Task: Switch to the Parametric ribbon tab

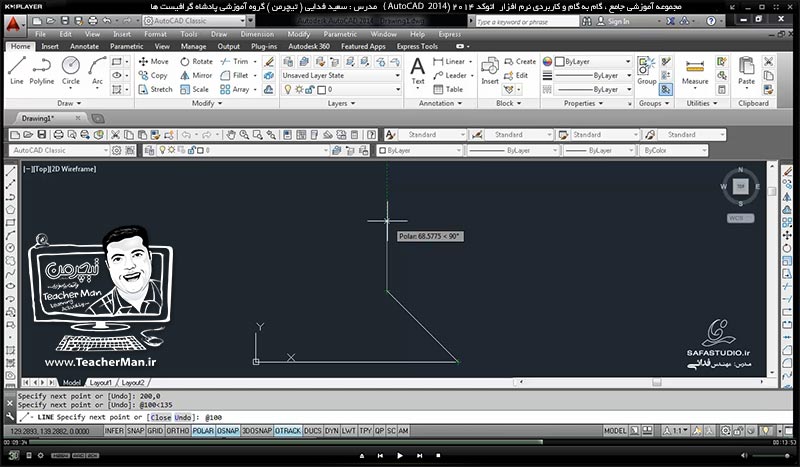Action: tap(127, 46)
